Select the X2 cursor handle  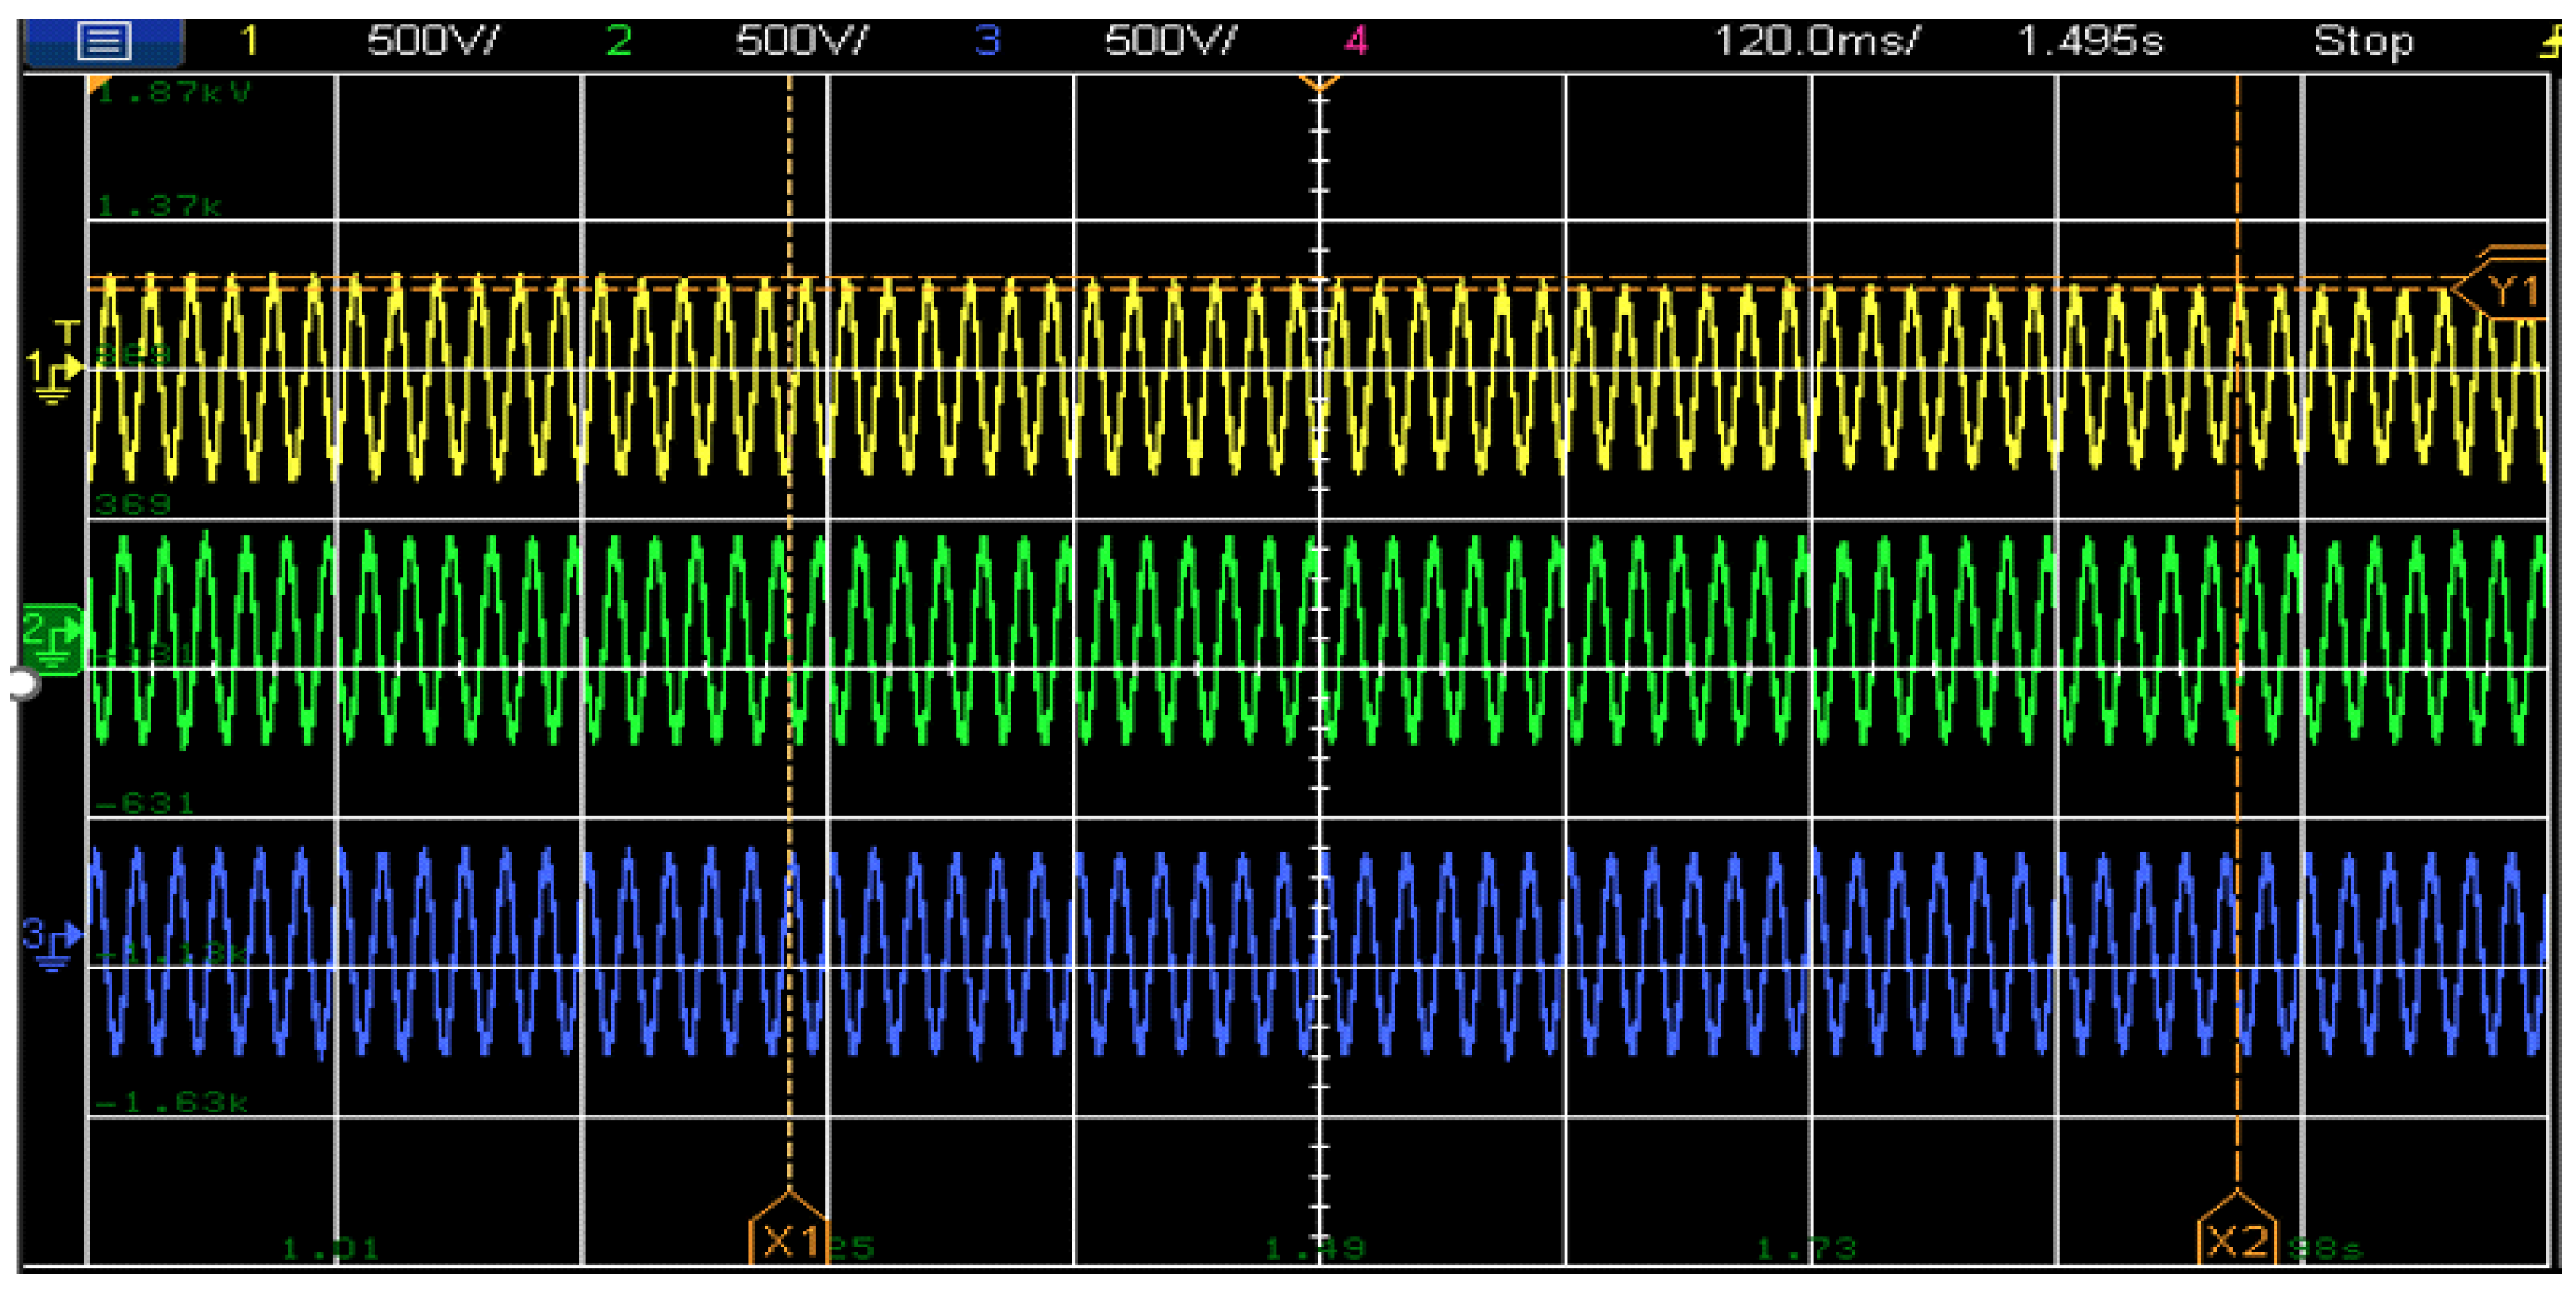click(2236, 1238)
